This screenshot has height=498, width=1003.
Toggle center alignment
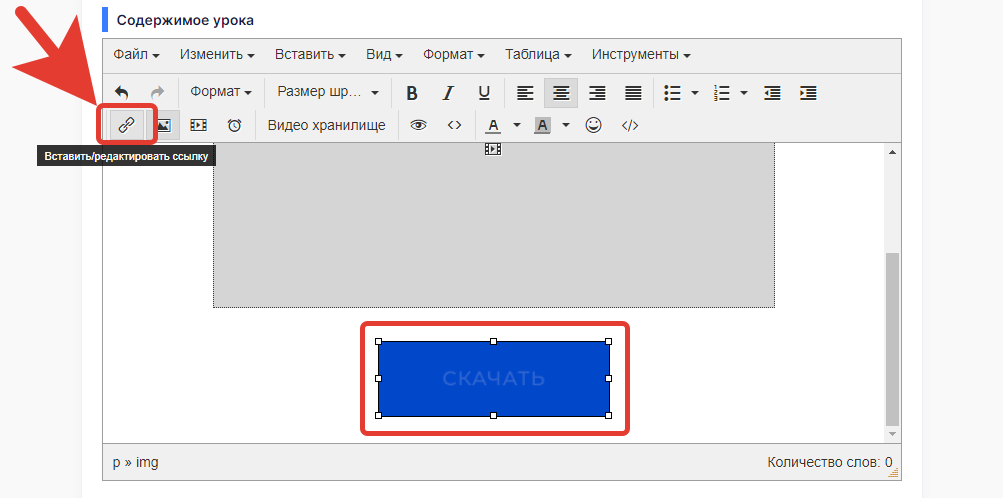(x=561, y=93)
